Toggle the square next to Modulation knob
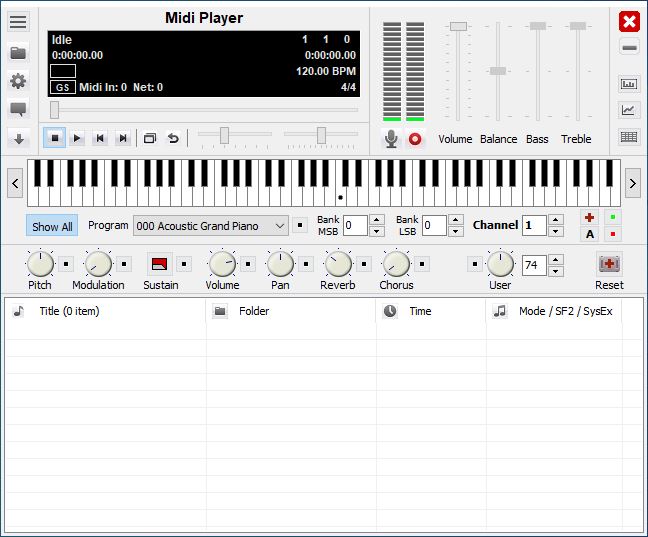Viewport: 648px width, 537px height. tap(124, 264)
